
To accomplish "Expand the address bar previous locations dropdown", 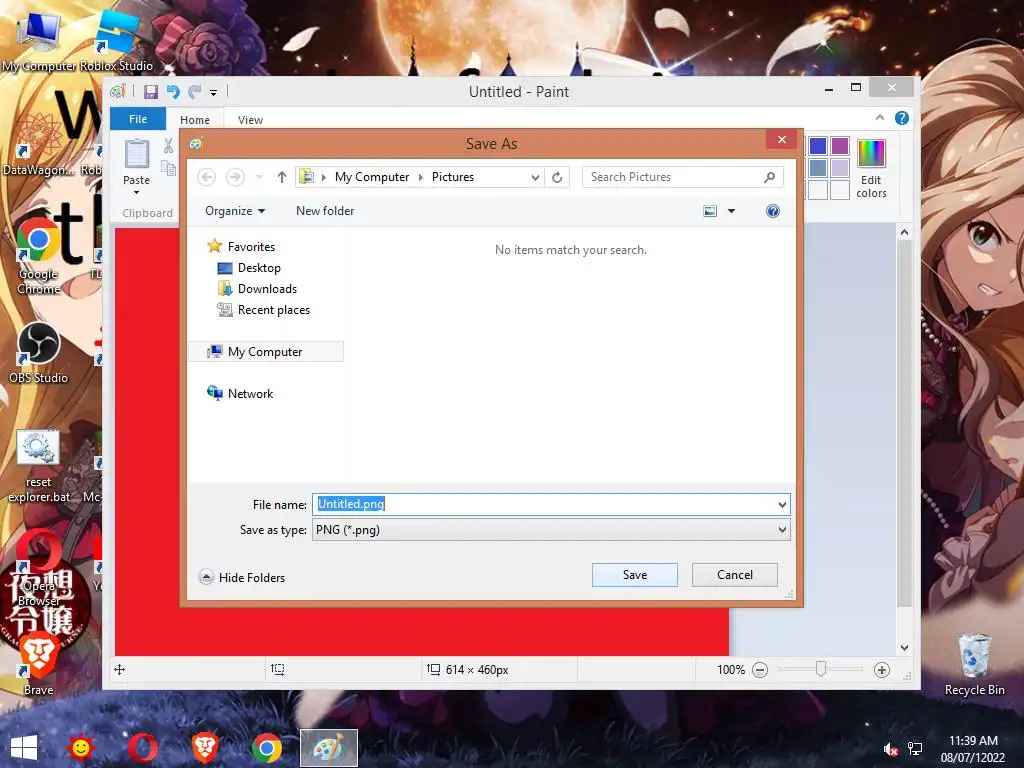I will 535,177.
